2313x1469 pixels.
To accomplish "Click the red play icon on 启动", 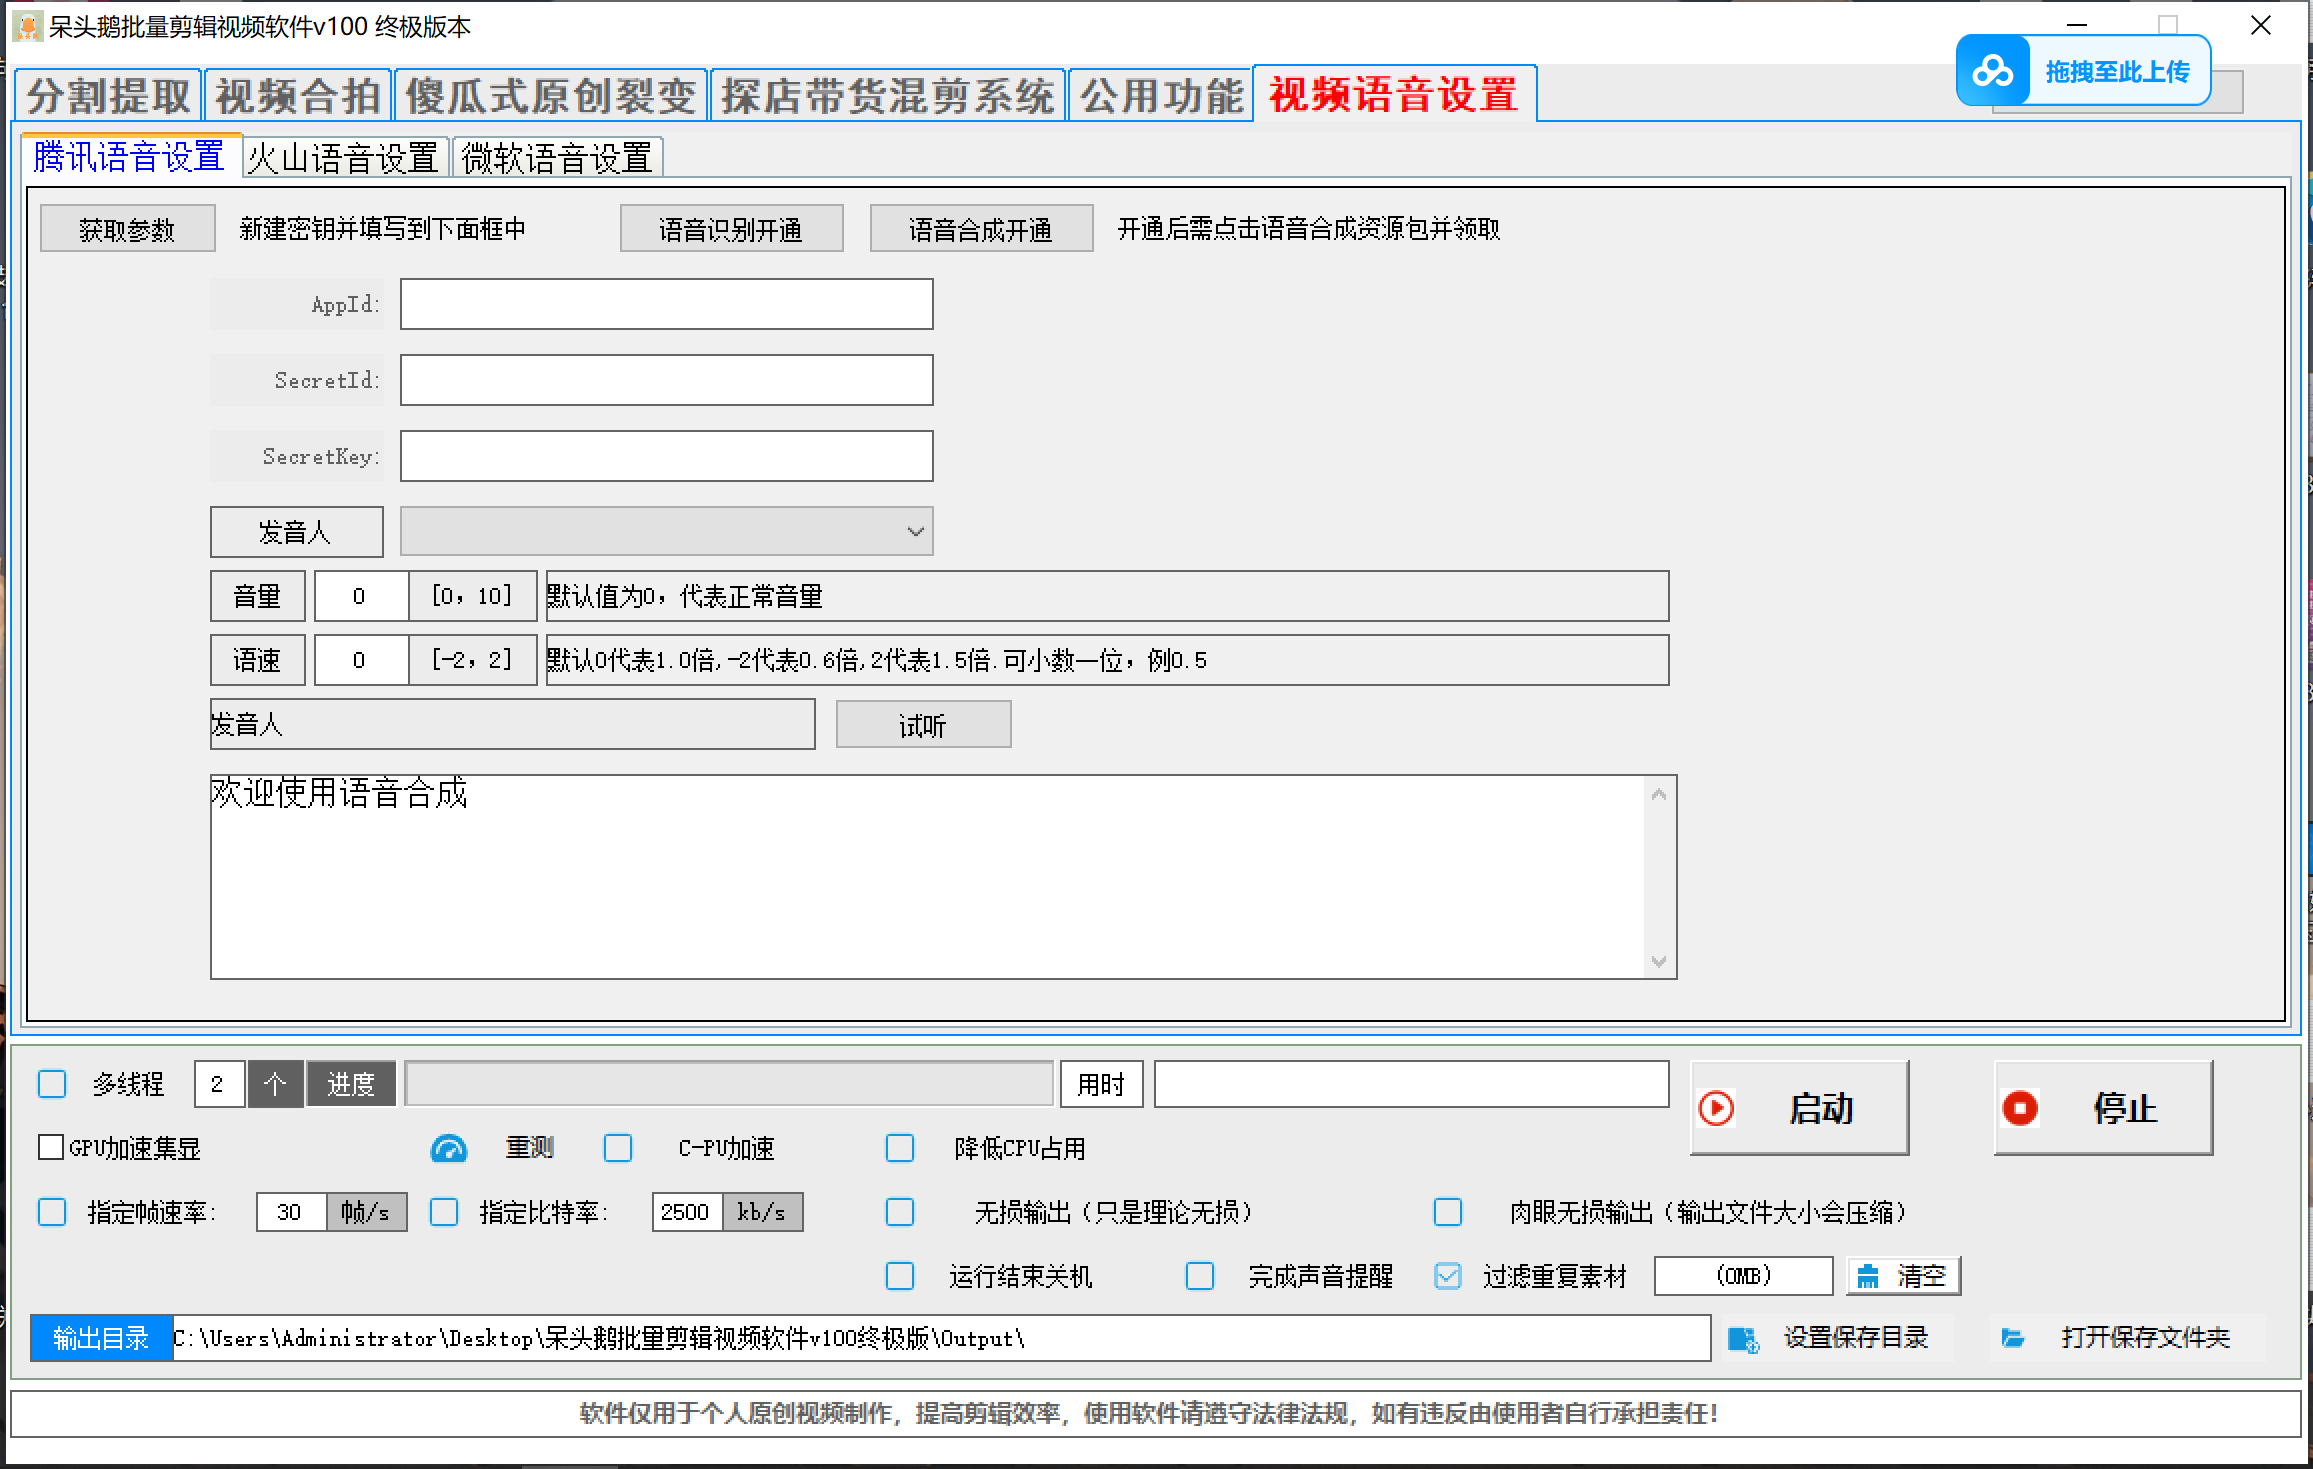I will (x=1716, y=1108).
